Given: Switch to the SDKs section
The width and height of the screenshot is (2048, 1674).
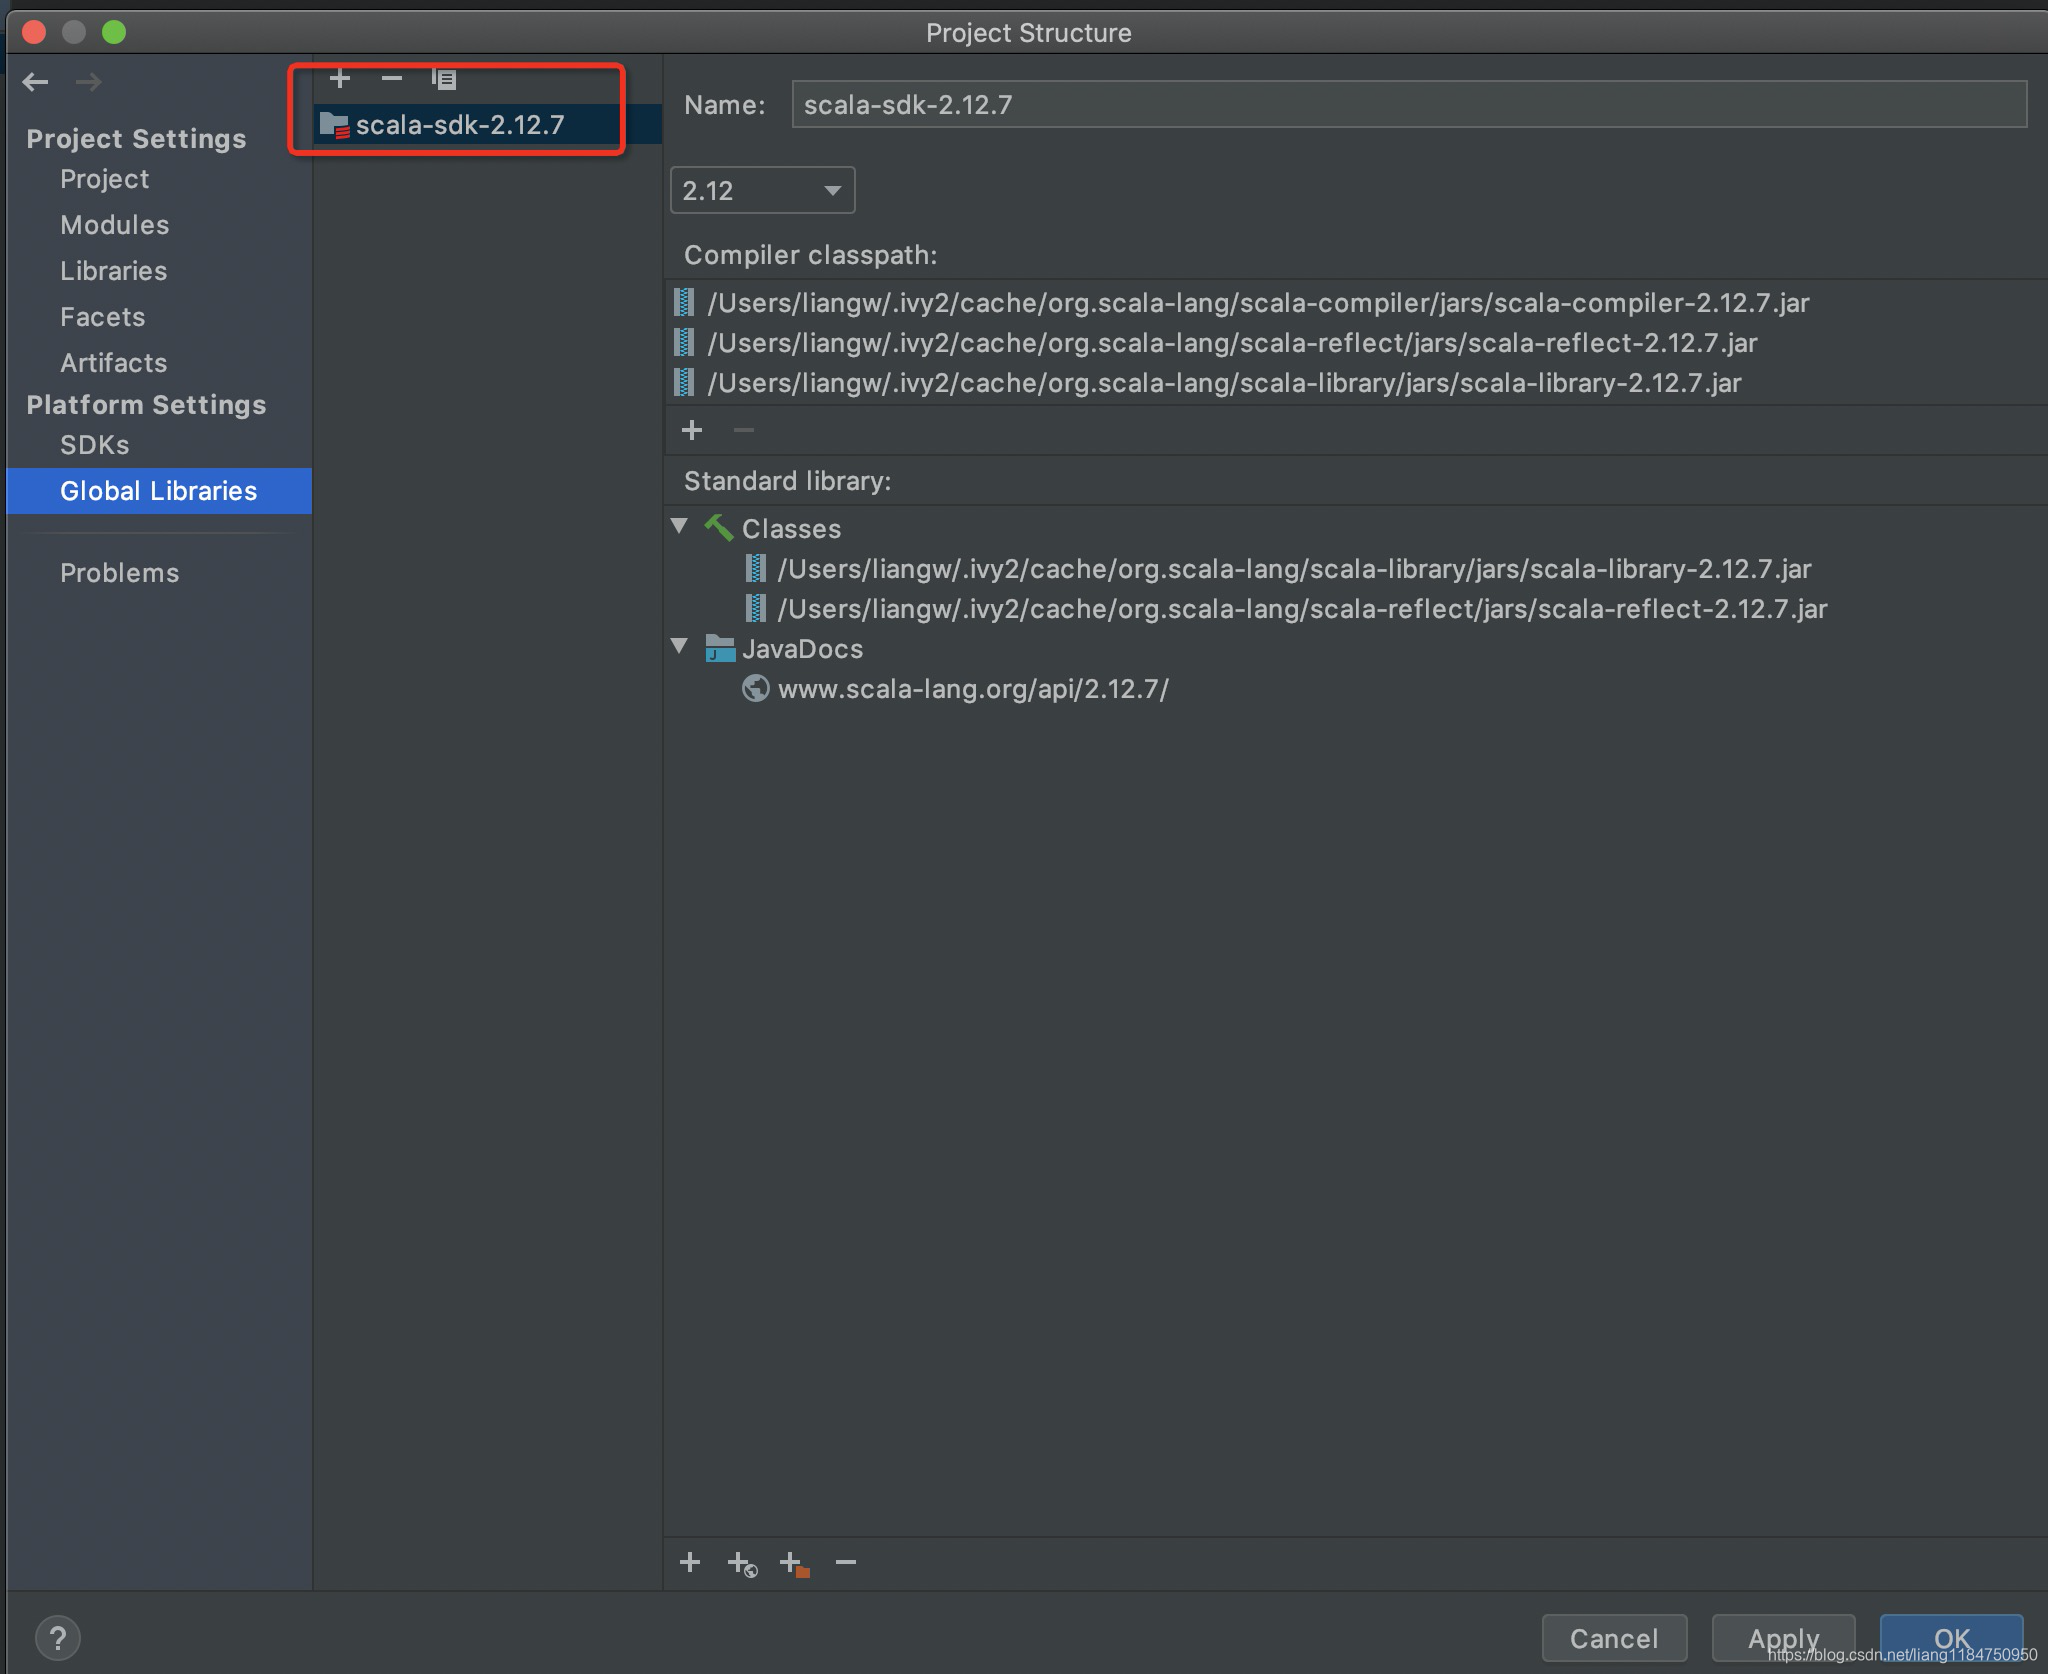Looking at the screenshot, I should click(94, 445).
